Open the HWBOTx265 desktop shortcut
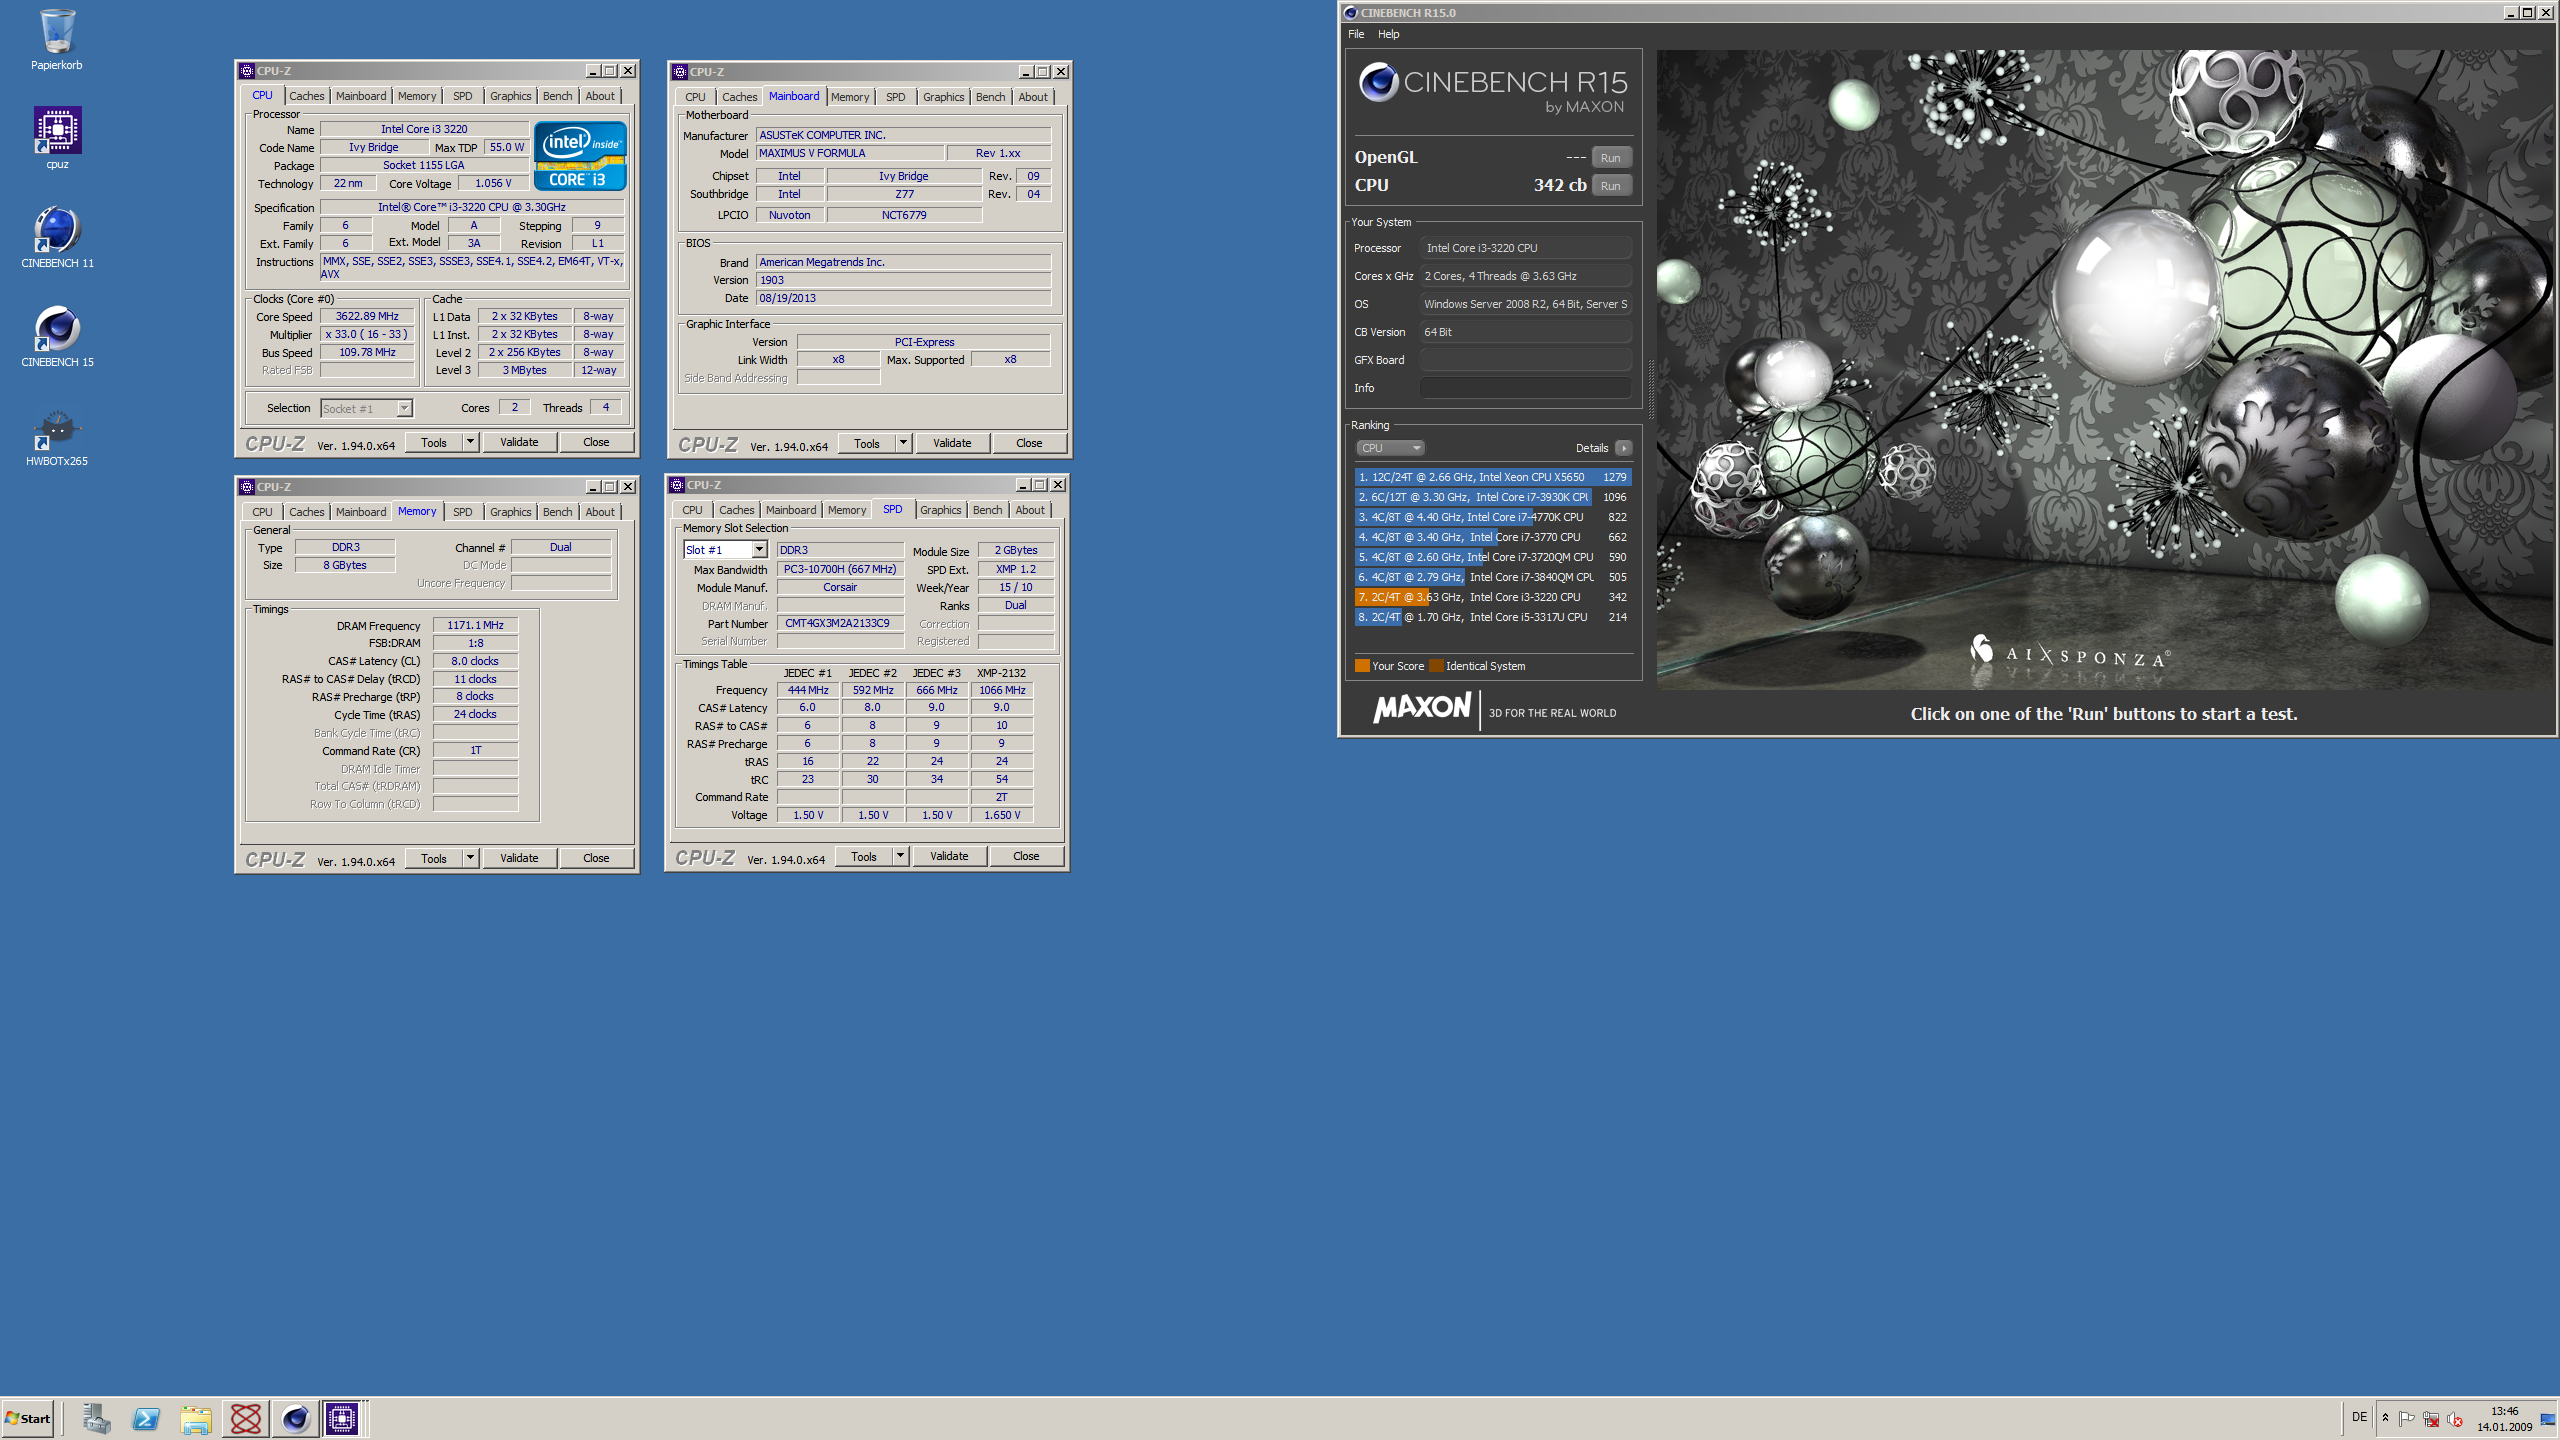 point(57,437)
